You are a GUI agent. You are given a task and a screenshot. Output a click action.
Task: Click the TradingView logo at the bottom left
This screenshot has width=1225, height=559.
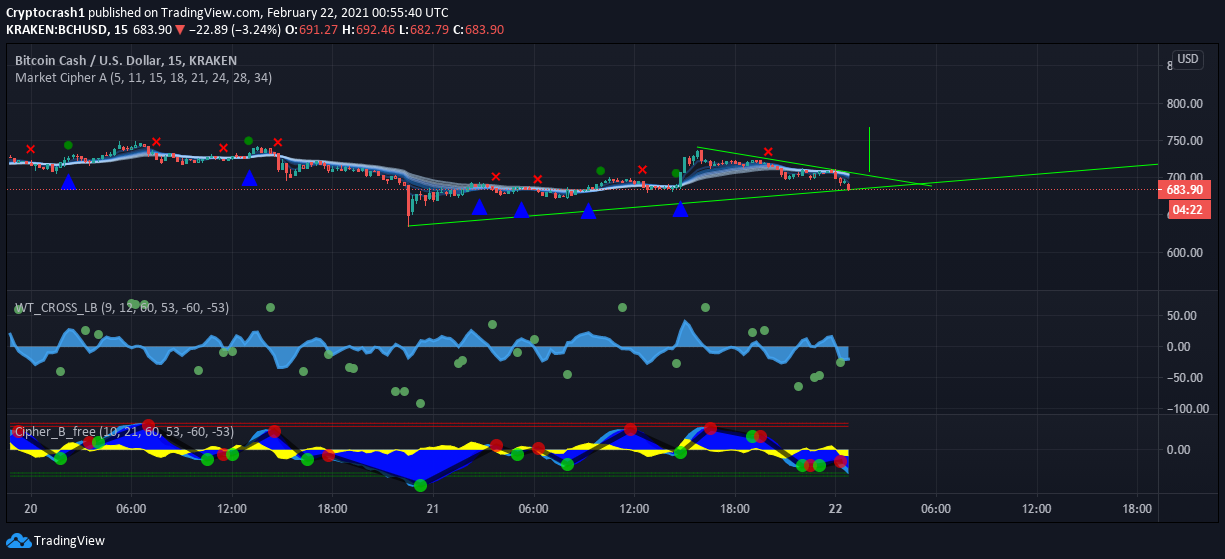click(56, 541)
